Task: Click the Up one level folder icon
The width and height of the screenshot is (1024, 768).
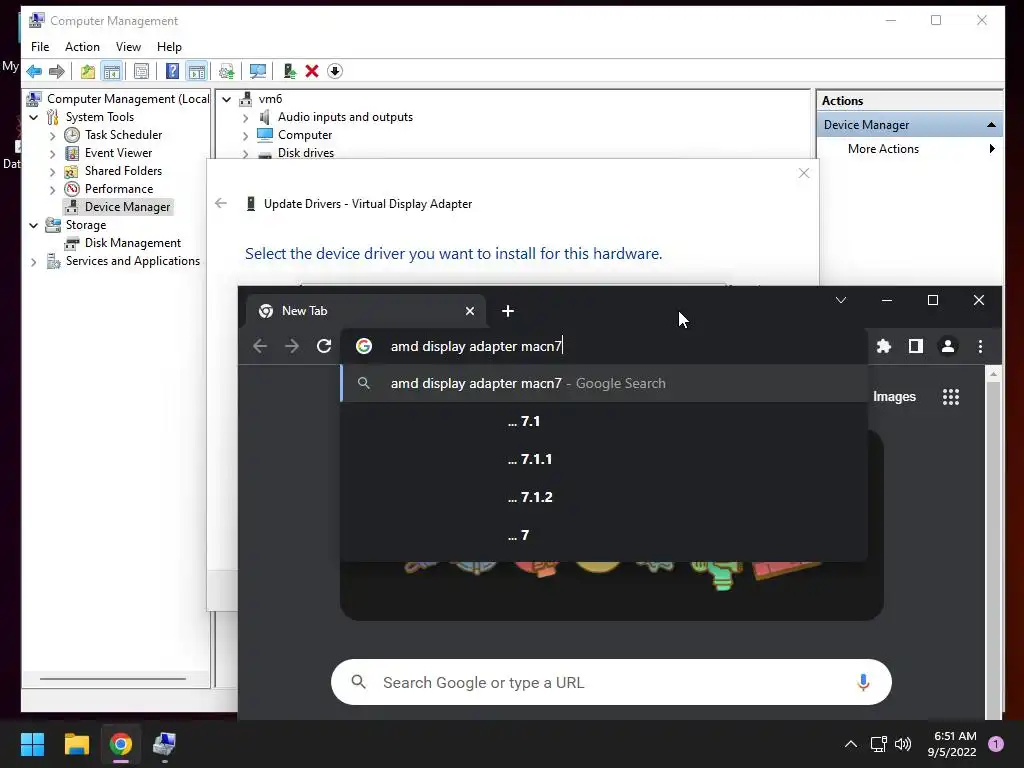Action: coord(88,71)
